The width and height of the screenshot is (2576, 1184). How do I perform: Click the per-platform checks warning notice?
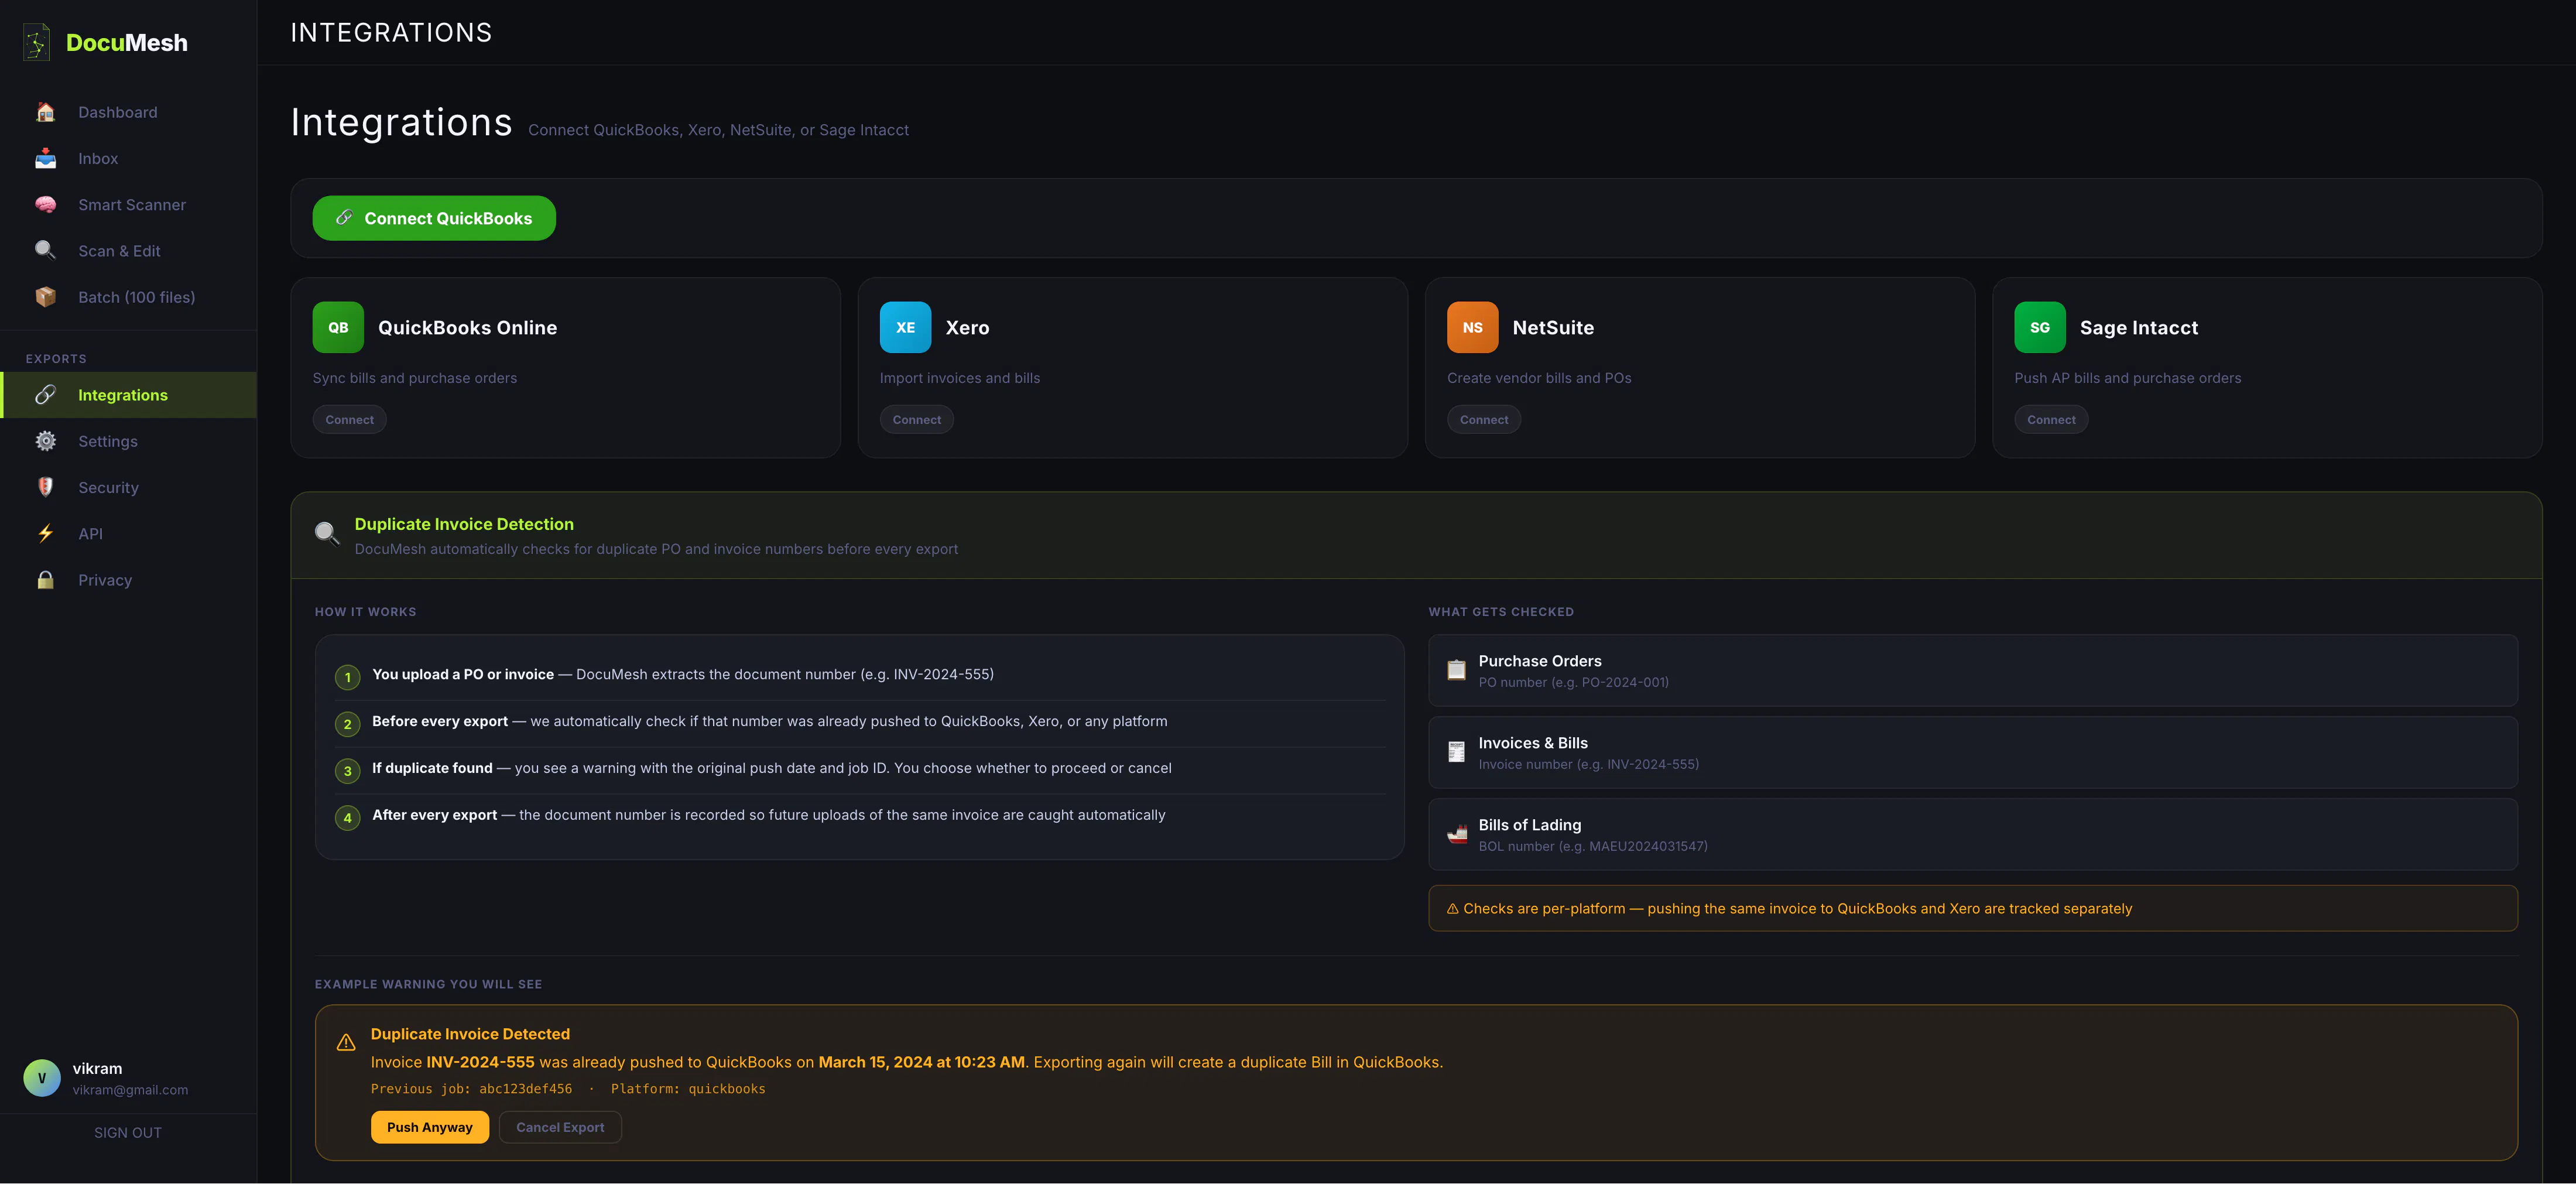pyautogui.click(x=1972, y=908)
